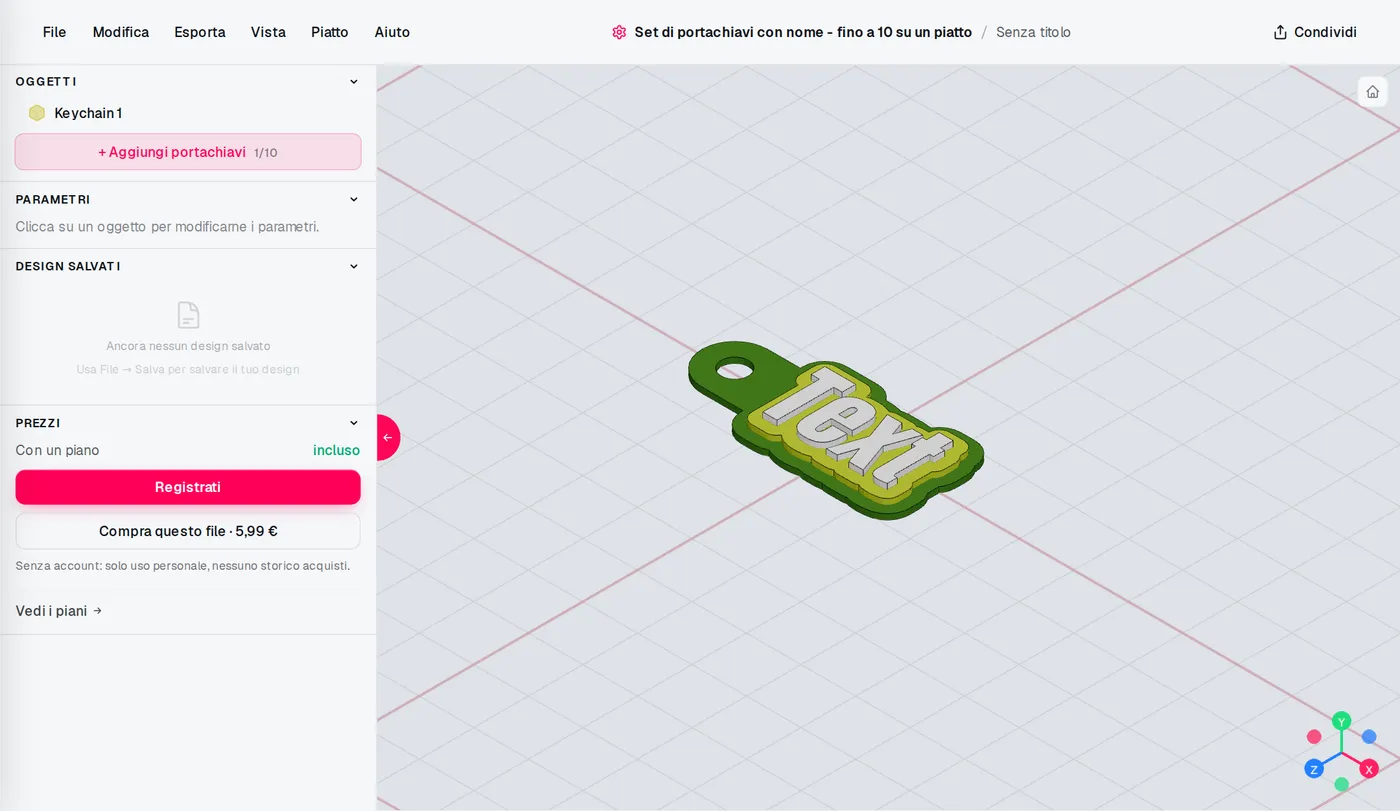Collapse the OGGETTI section chevron
1400x811 pixels.
[353, 82]
